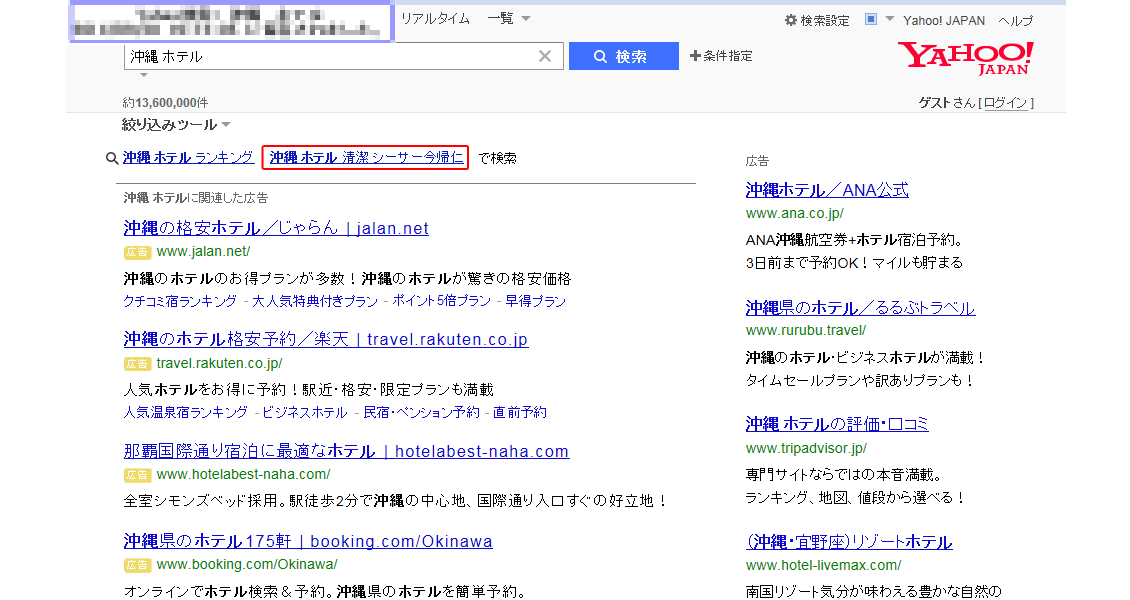Click the www.hotelabest-naha.com/ URL text

point(244,474)
